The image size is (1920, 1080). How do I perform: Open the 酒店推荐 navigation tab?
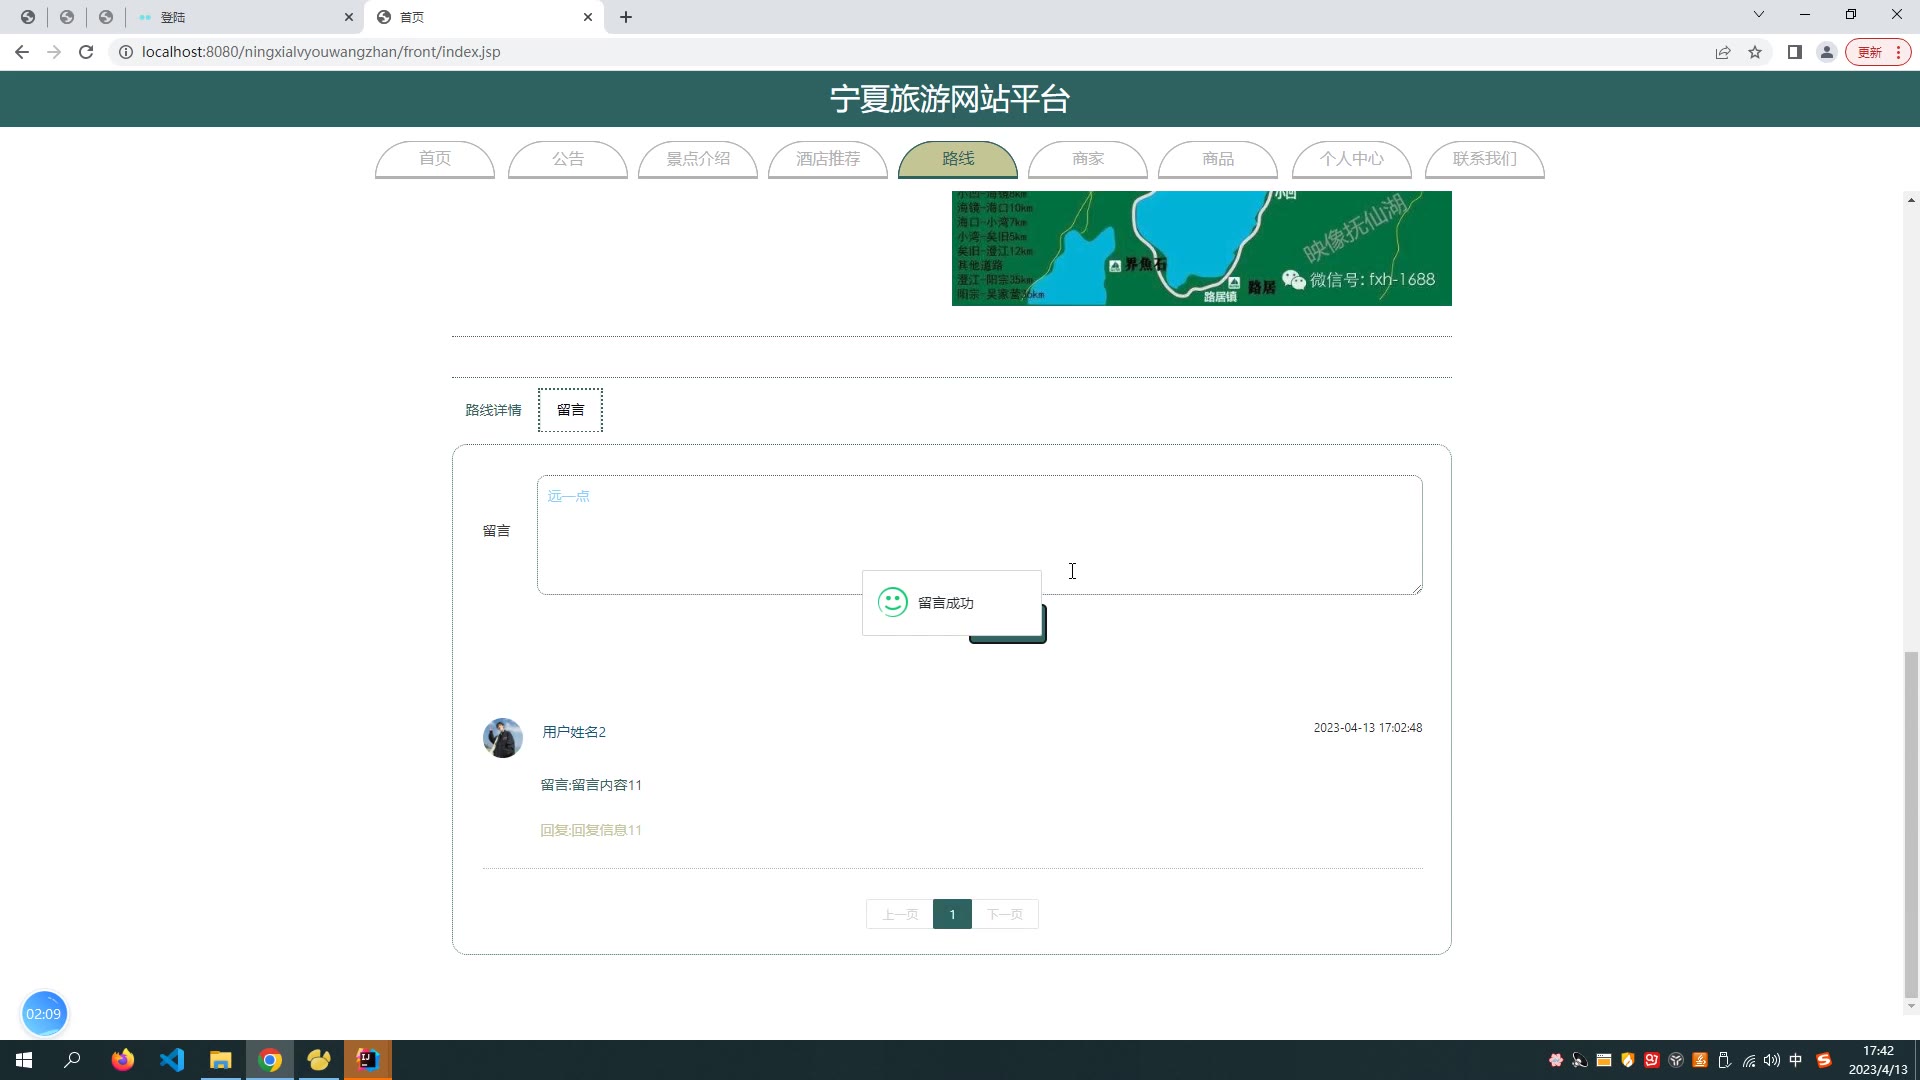coord(828,159)
